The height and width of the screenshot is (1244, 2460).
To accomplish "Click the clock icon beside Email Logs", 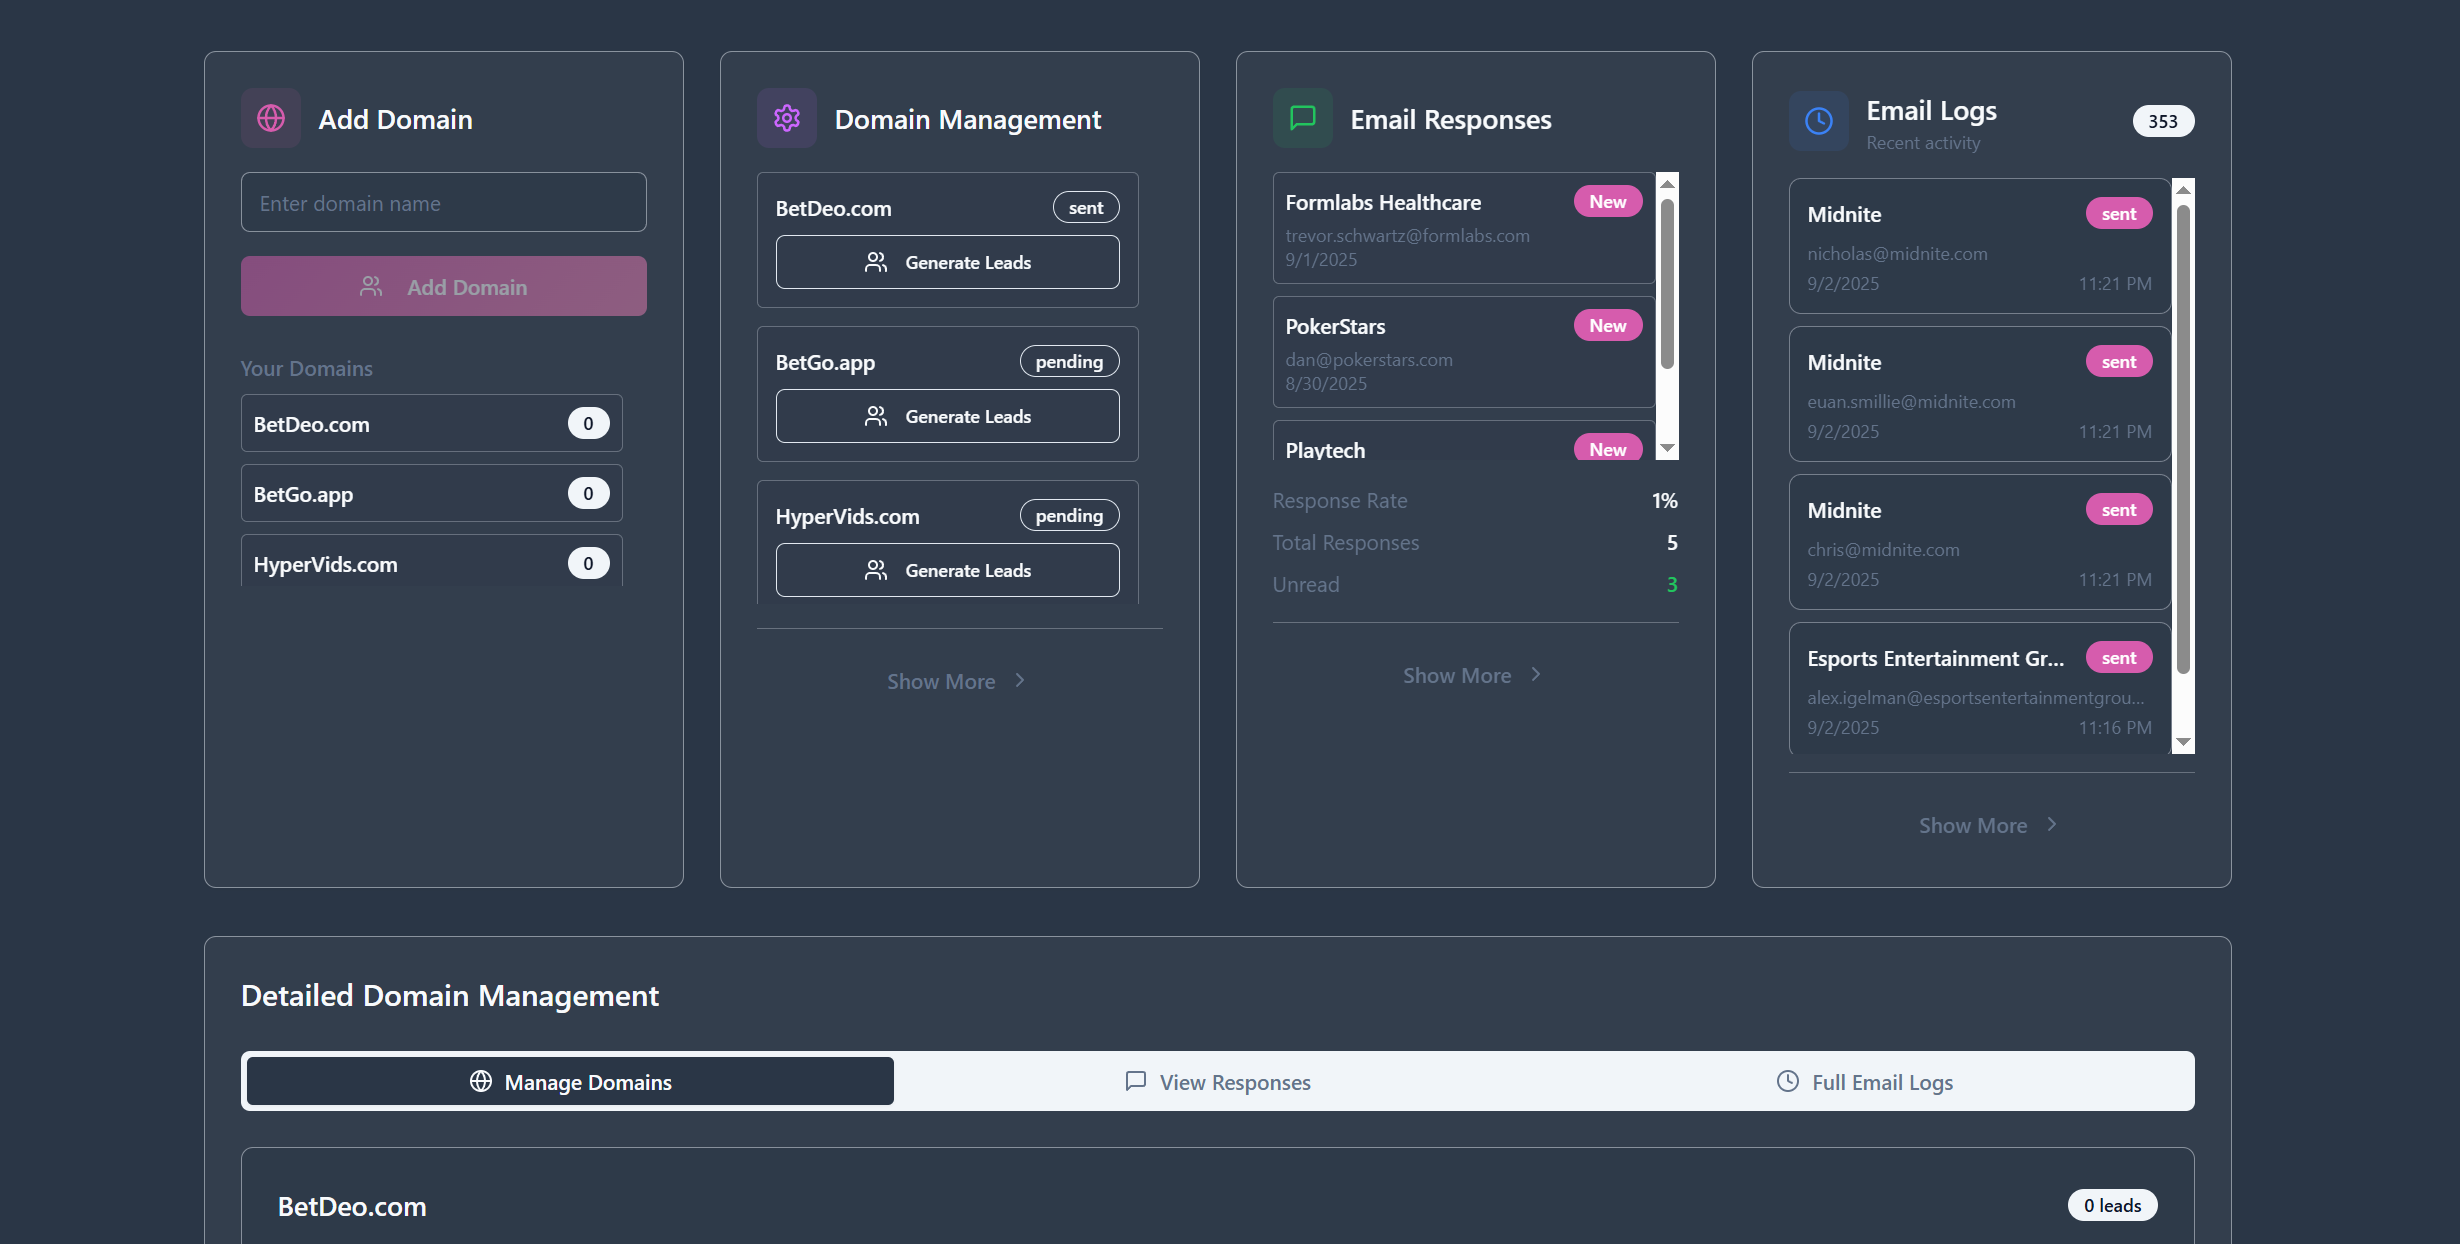I will [1818, 121].
